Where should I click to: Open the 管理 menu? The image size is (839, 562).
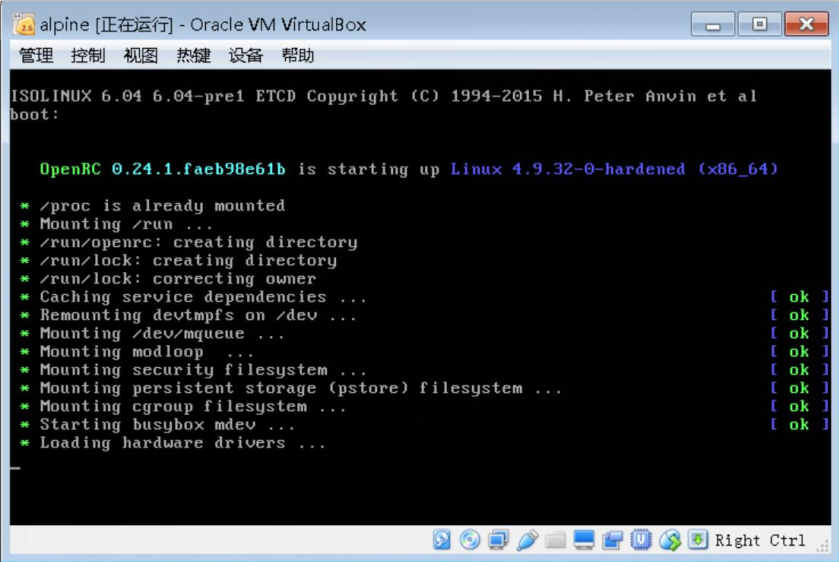tap(36, 55)
